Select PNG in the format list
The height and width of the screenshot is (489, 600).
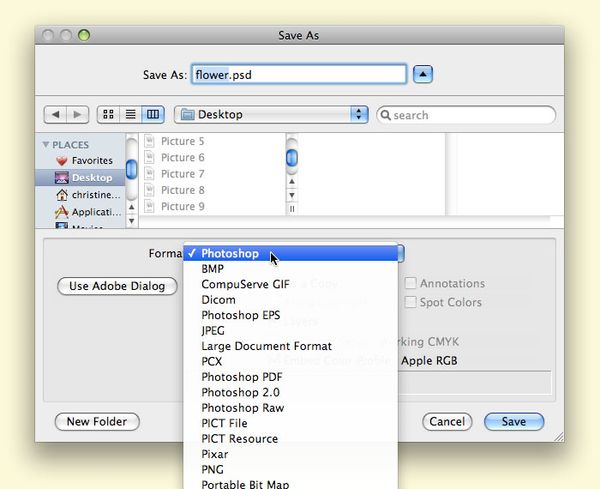(212, 469)
